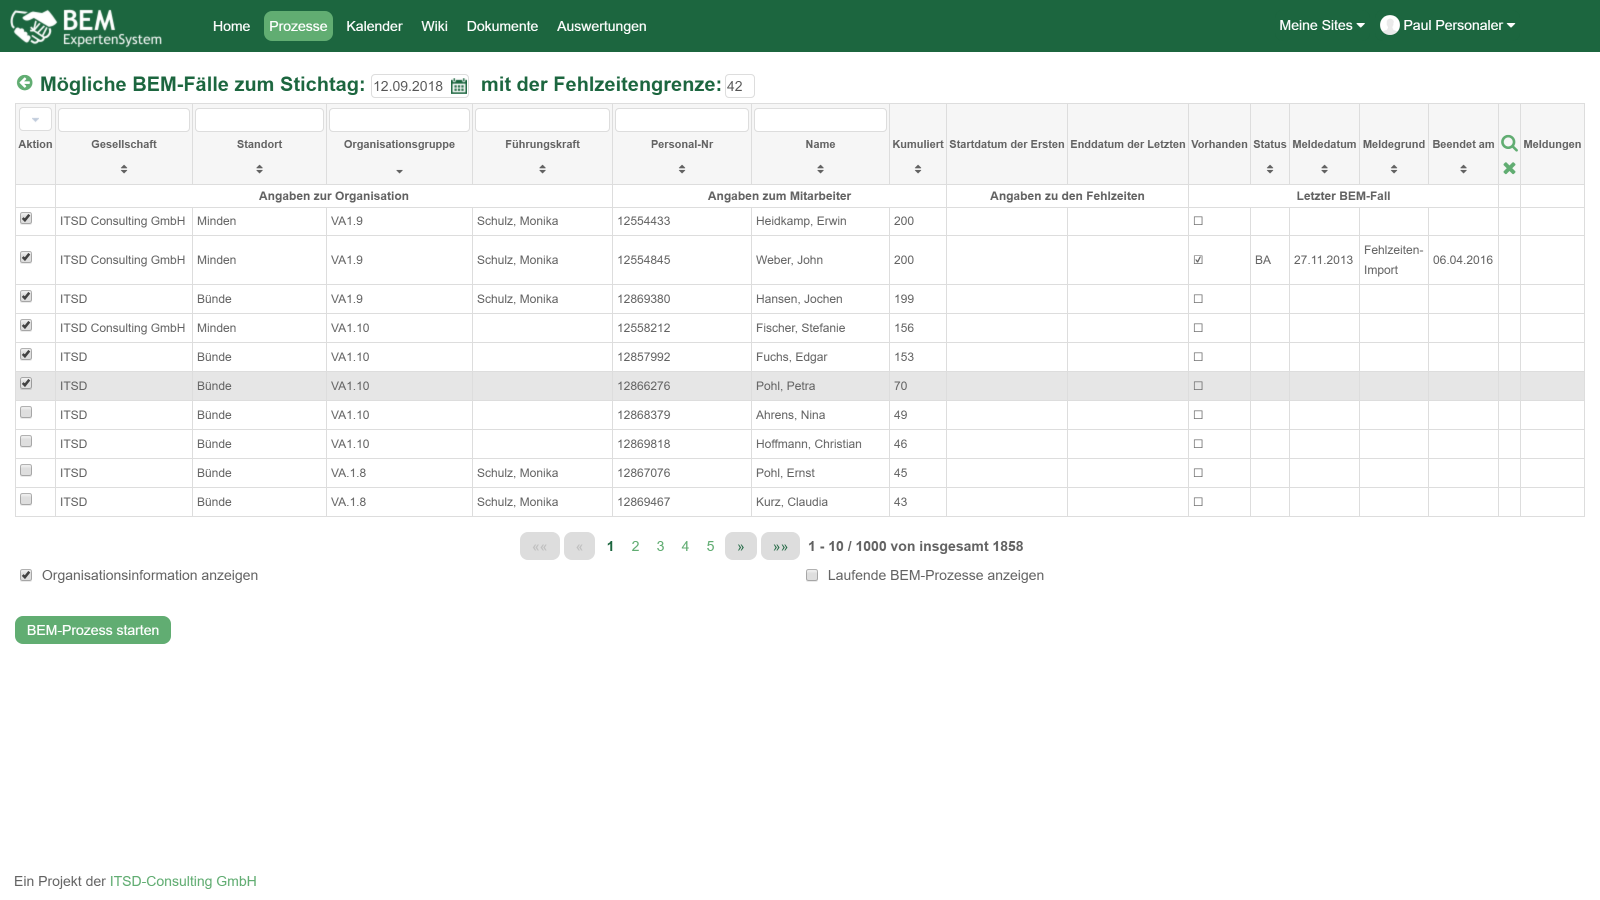Viewport: 1600px width, 900px height.
Task: Uncheck the row checkbox for Heidkamp, Erwin
Action: (x=26, y=218)
